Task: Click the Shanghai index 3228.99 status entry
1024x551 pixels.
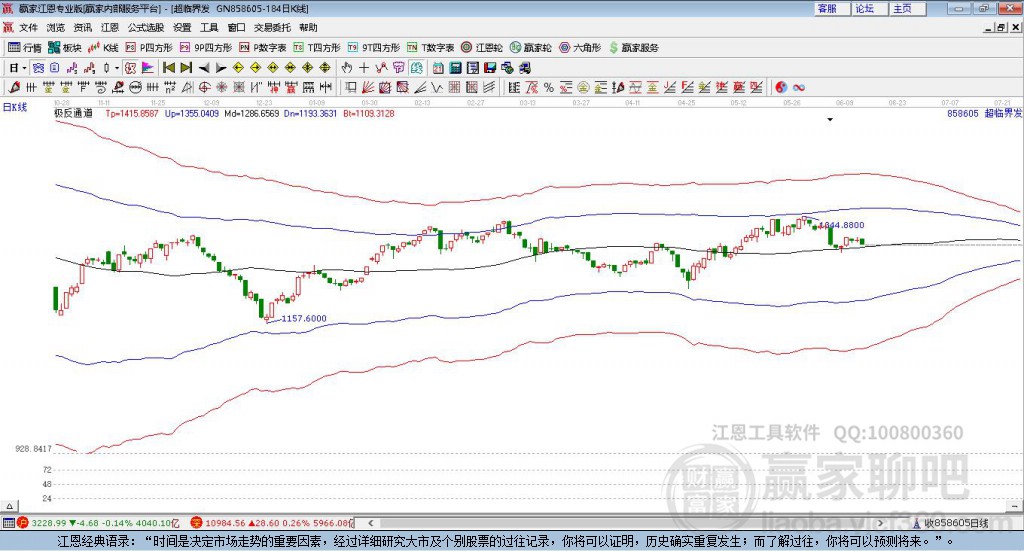Action: tap(98, 523)
